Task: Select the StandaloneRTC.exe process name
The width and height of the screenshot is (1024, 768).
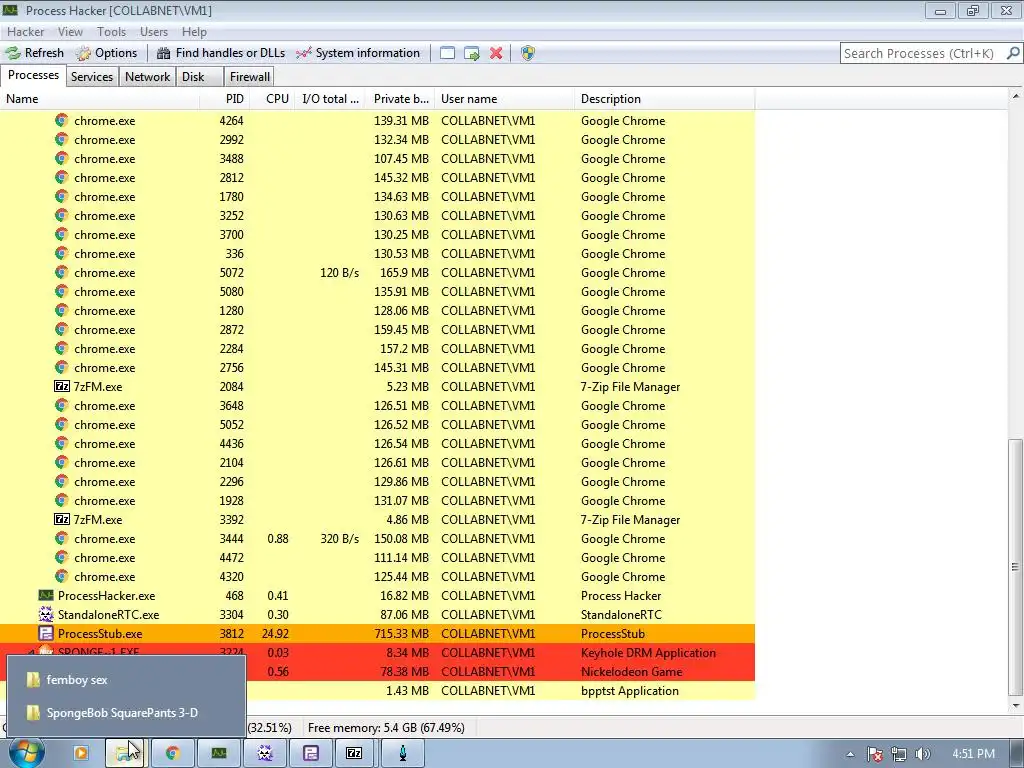Action: (x=108, y=615)
